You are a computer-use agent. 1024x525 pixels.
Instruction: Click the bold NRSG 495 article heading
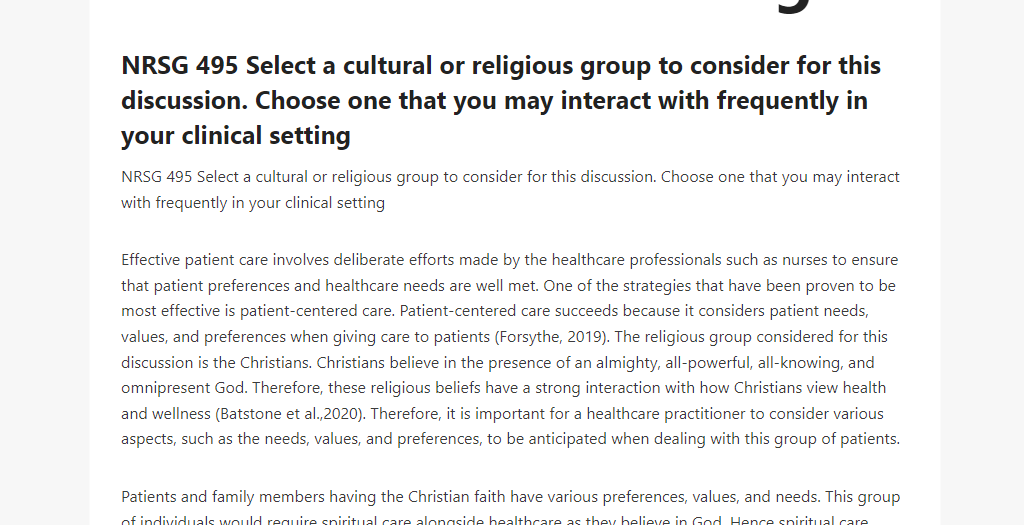[x=501, y=101]
